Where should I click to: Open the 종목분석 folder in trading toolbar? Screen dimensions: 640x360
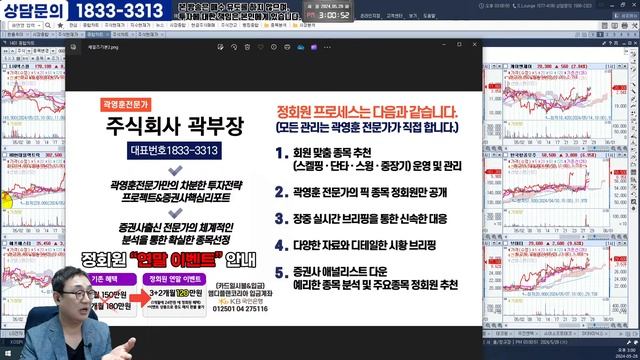275,25
